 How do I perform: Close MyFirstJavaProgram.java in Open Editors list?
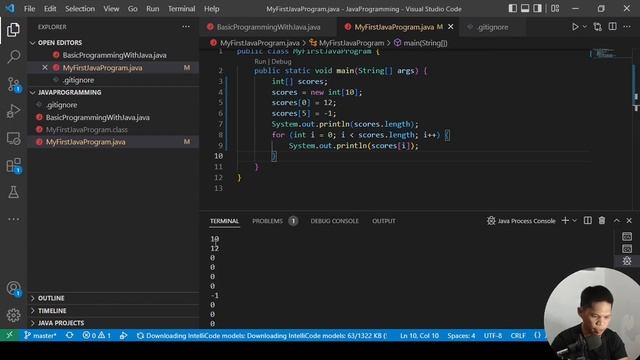click(x=45, y=67)
